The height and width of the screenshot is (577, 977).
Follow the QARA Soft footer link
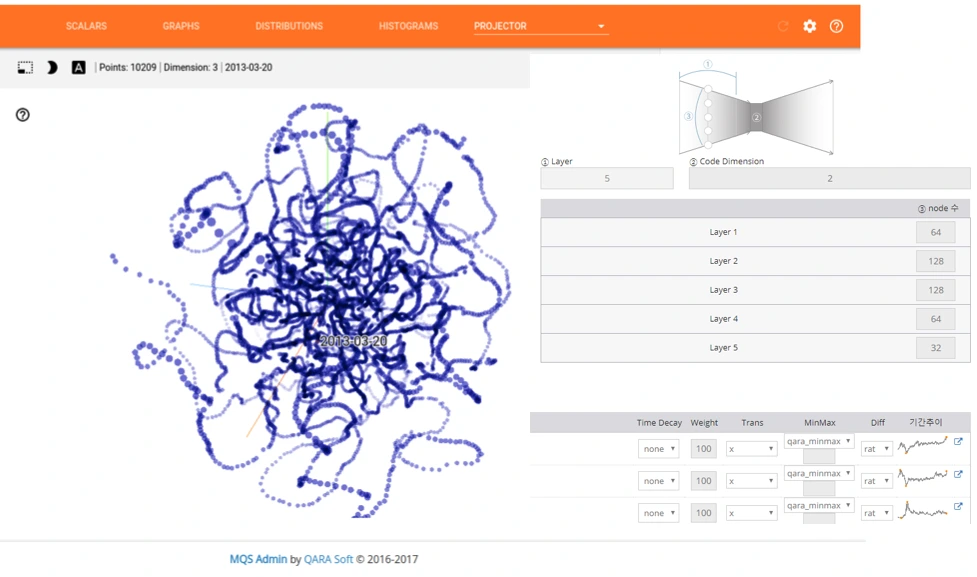point(328,560)
